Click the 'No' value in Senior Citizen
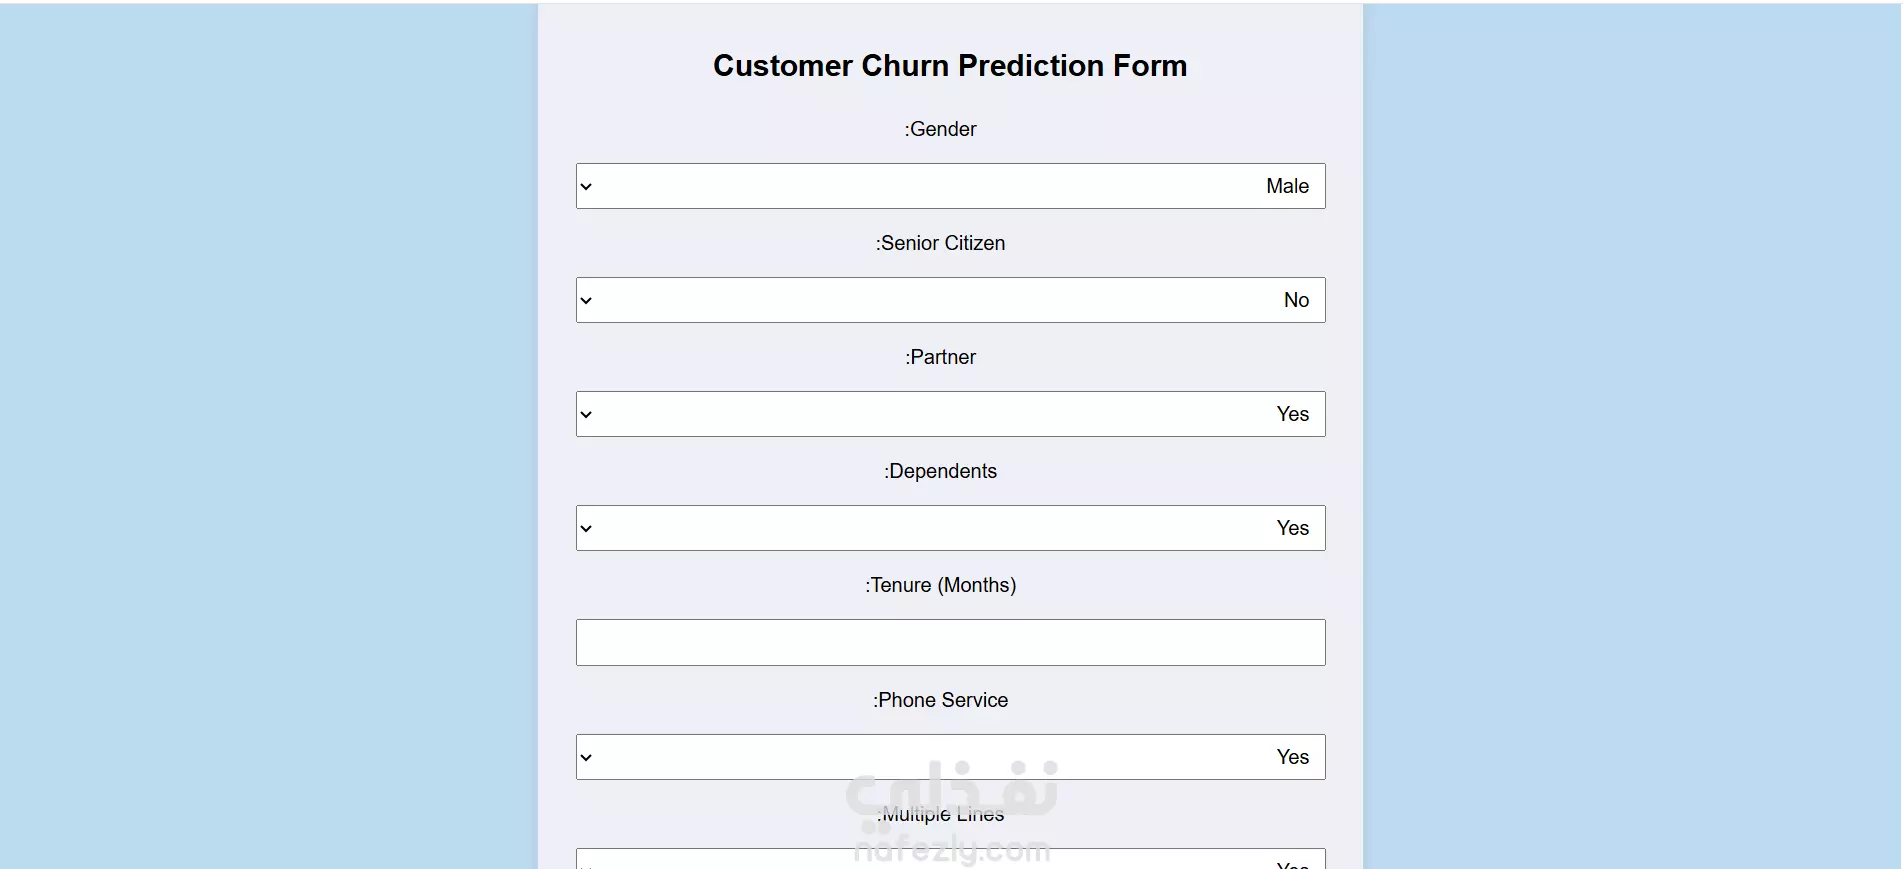 point(1296,301)
